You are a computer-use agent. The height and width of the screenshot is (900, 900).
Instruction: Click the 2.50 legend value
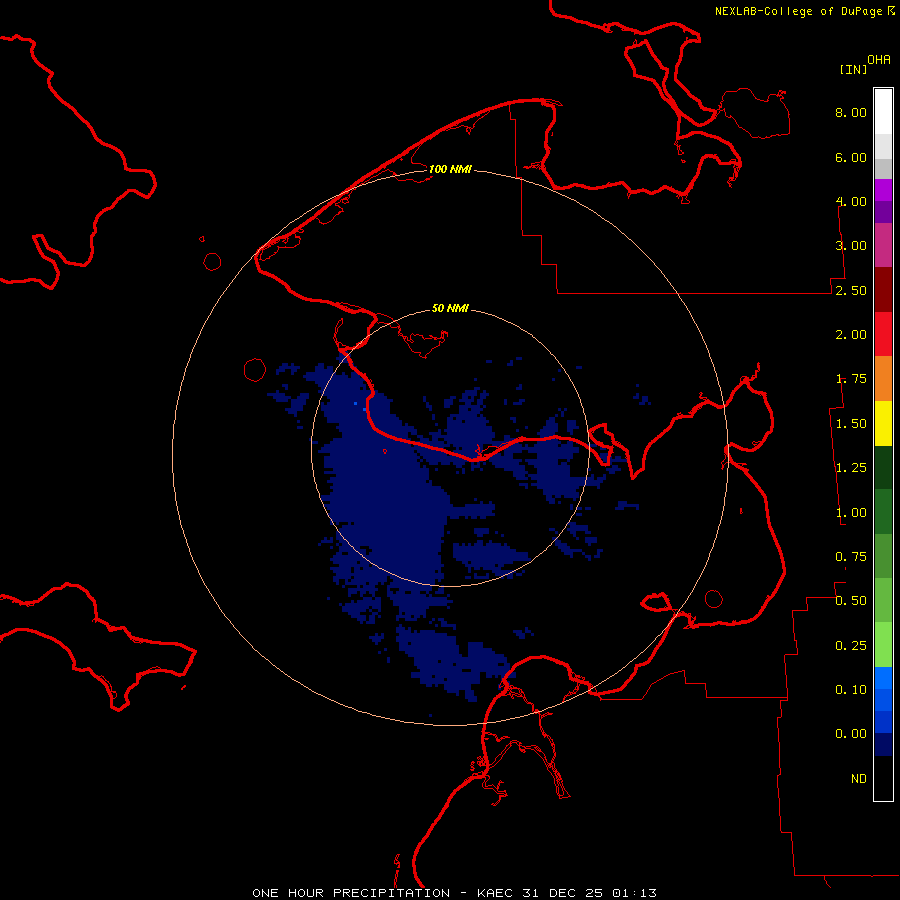(x=851, y=290)
